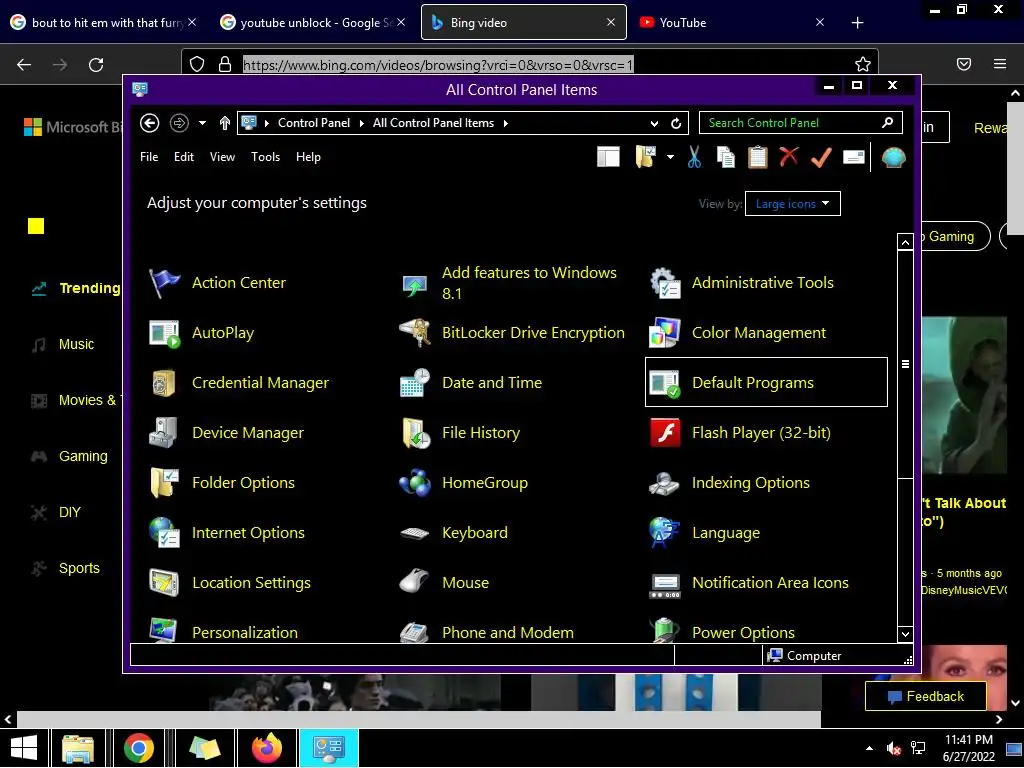Viewport: 1024px width, 768px height.
Task: Open the Internet Options globe icon
Action: click(164, 533)
